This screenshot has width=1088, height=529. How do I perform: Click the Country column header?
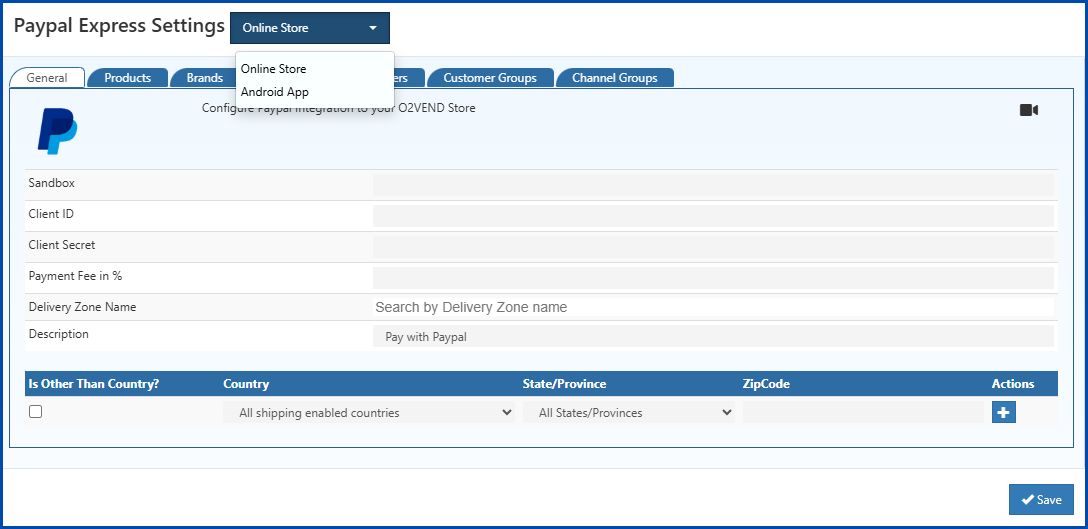pyautogui.click(x=246, y=384)
